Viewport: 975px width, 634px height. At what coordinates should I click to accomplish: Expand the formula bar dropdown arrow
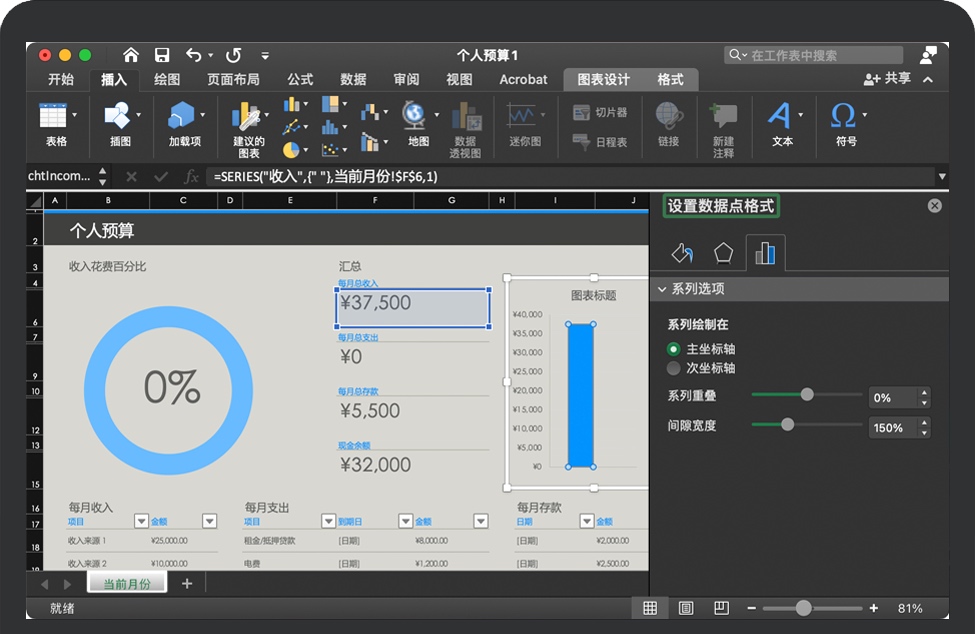(941, 177)
